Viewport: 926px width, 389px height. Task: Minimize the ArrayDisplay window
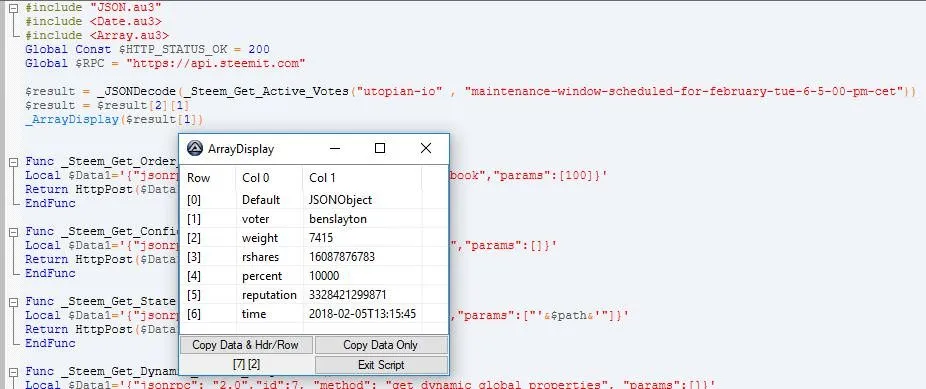pos(335,148)
